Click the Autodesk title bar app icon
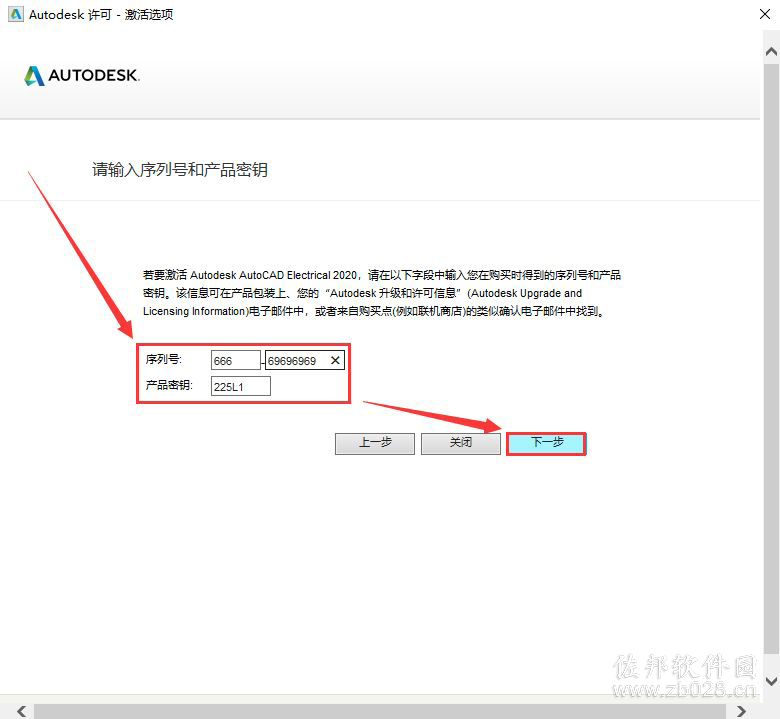780x719 pixels. pyautogui.click(x=15, y=14)
